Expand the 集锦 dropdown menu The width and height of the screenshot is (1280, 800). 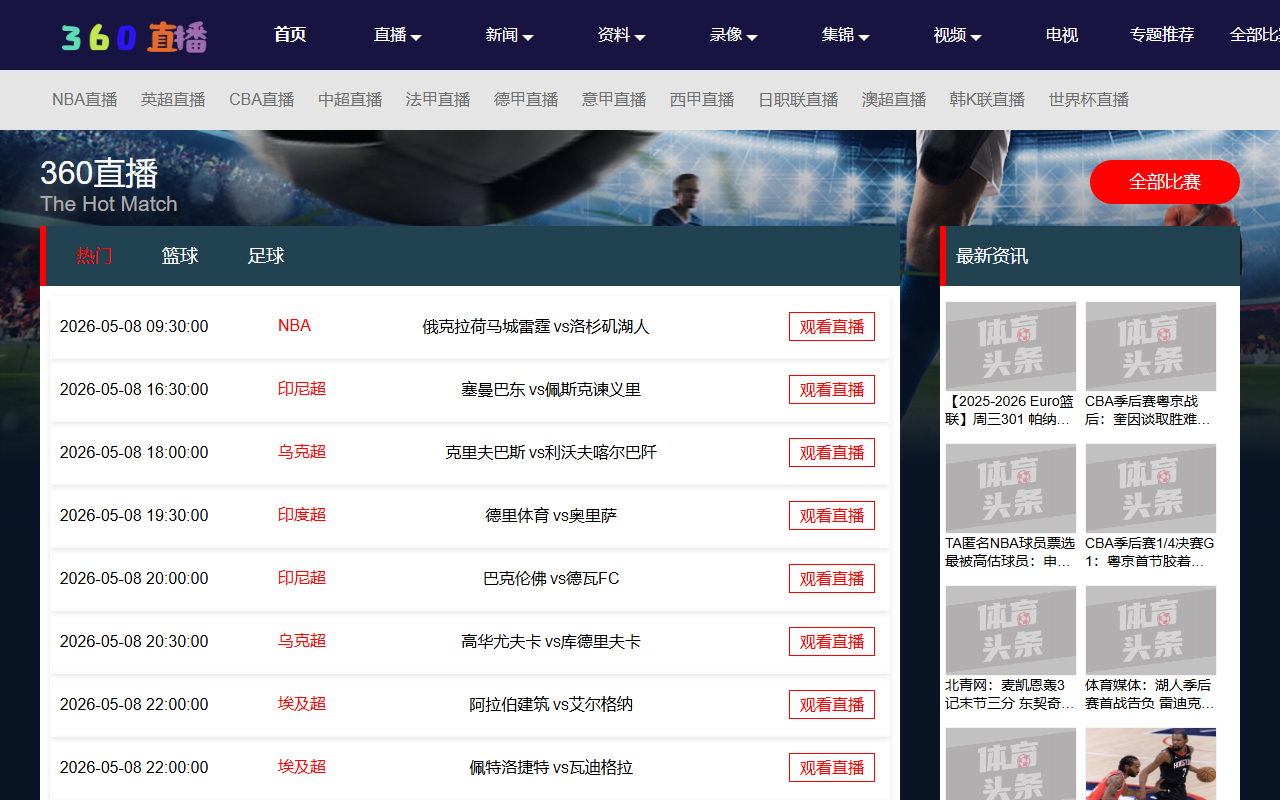point(845,35)
